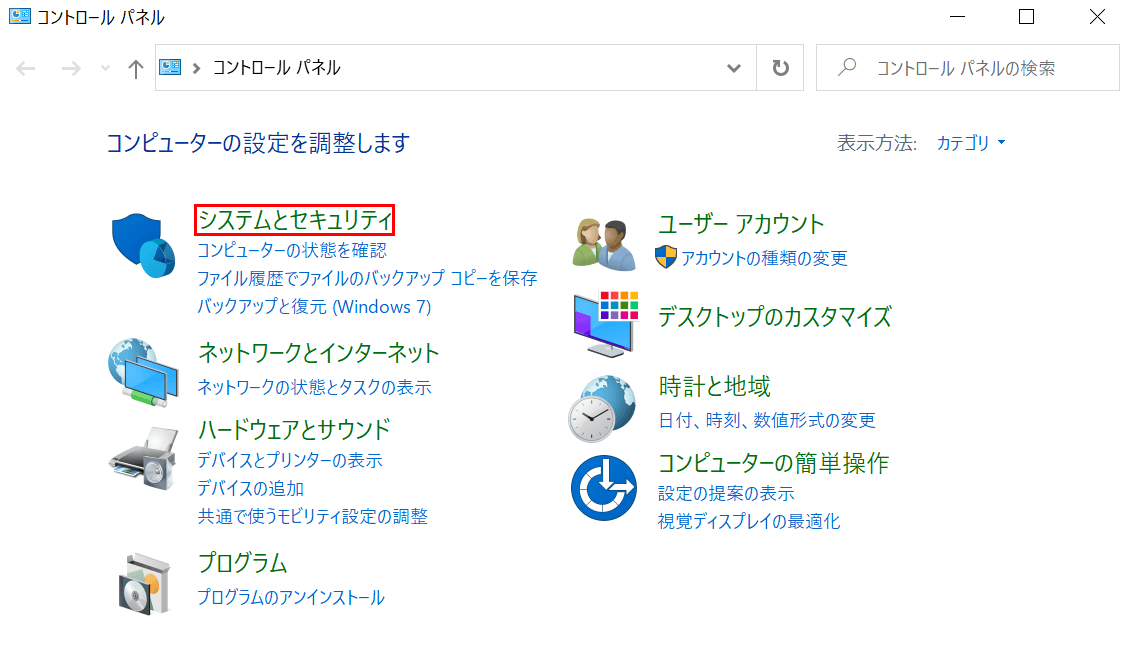Click the Desktop customization monitor icon

point(606,324)
